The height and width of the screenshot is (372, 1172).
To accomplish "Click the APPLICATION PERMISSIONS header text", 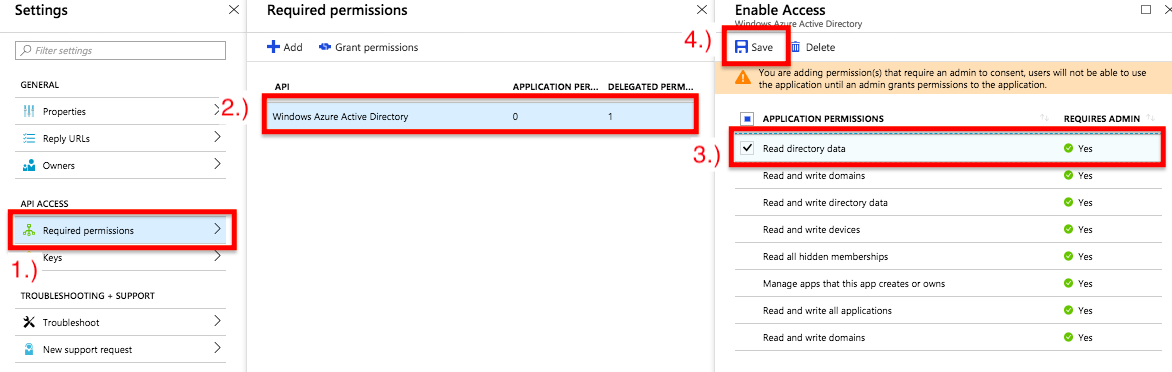I will pyautogui.click(x=823, y=118).
